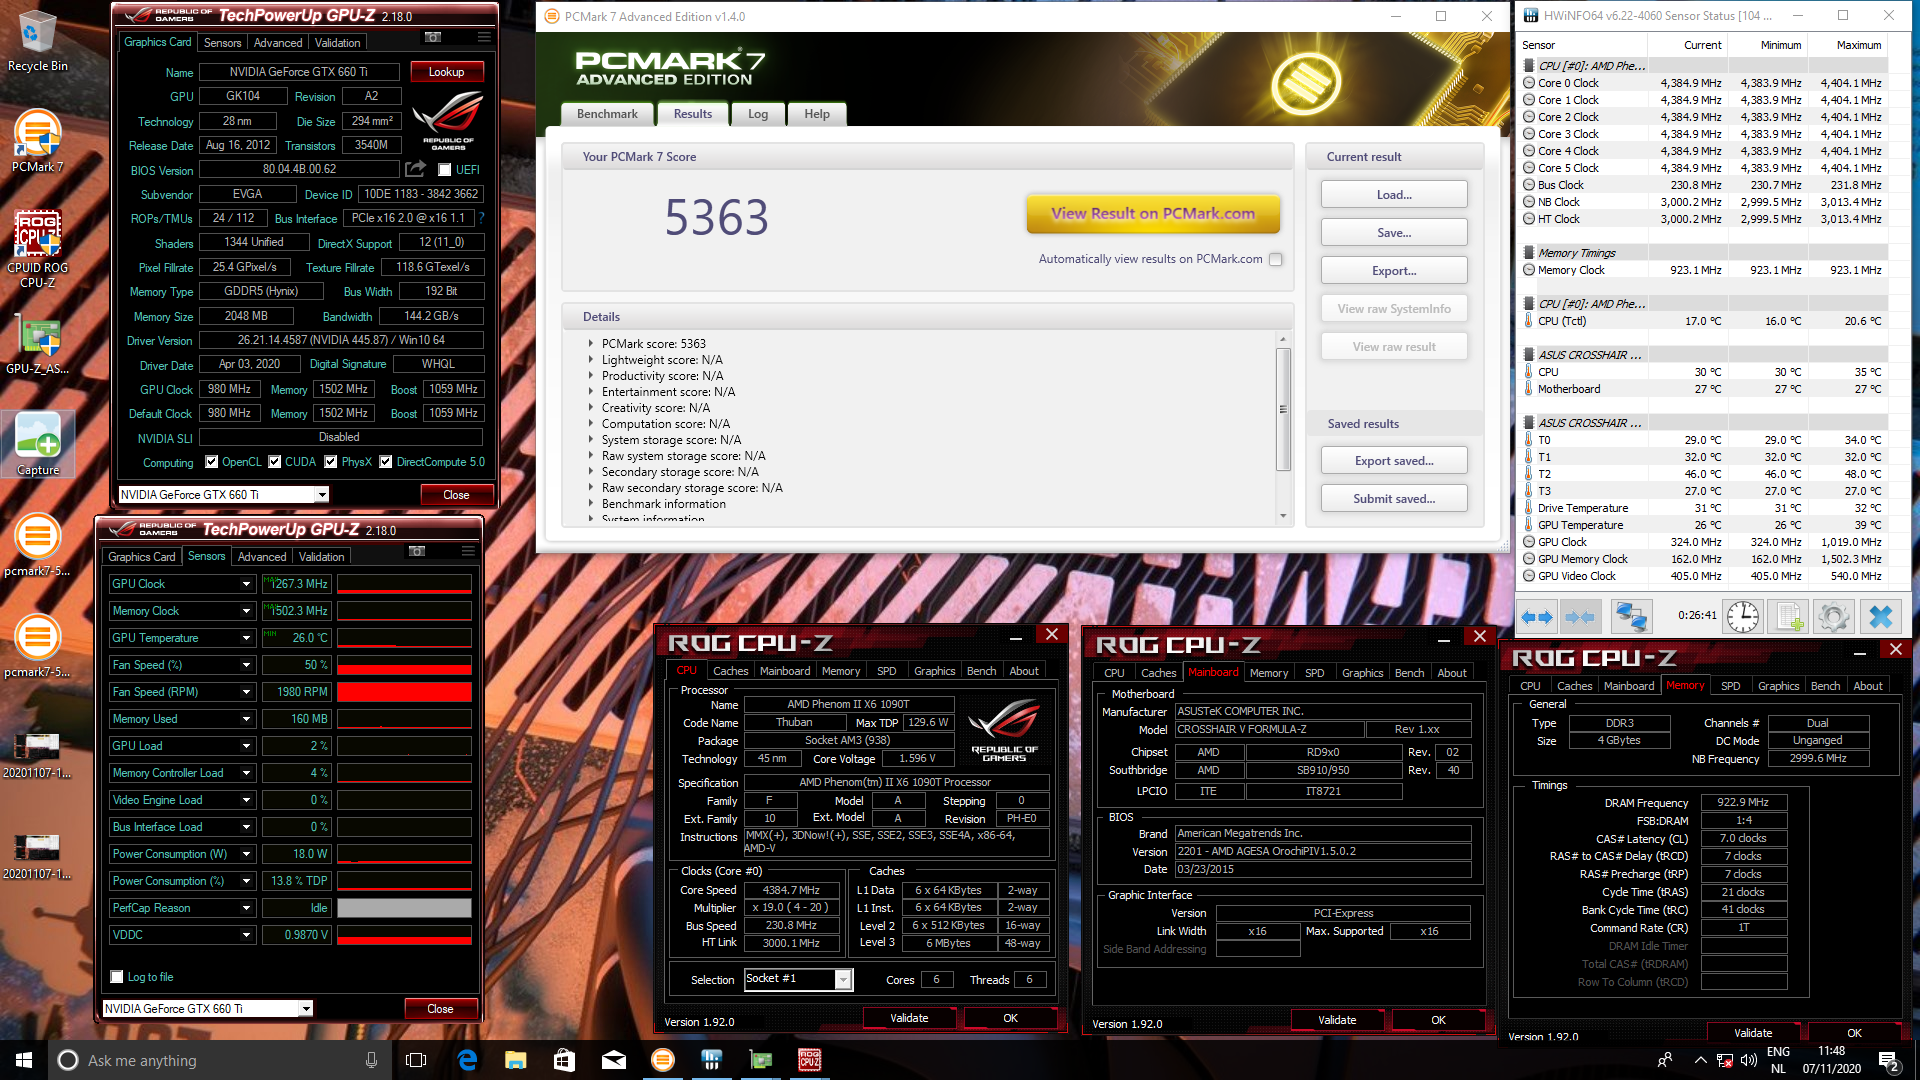The width and height of the screenshot is (1920, 1080).
Task: Open Caches tab in left CPU-Z window
Action: pos(730,671)
